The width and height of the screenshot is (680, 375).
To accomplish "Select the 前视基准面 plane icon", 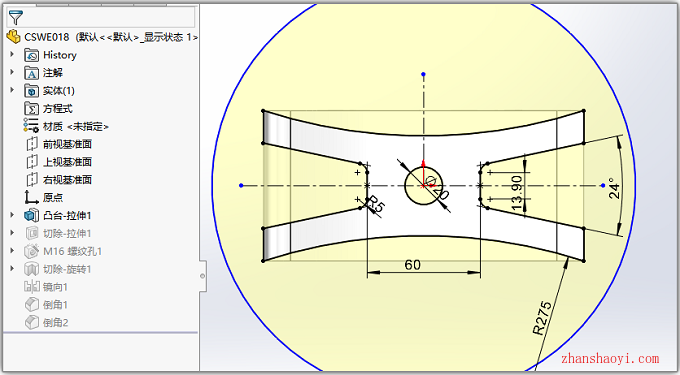I will (31, 144).
